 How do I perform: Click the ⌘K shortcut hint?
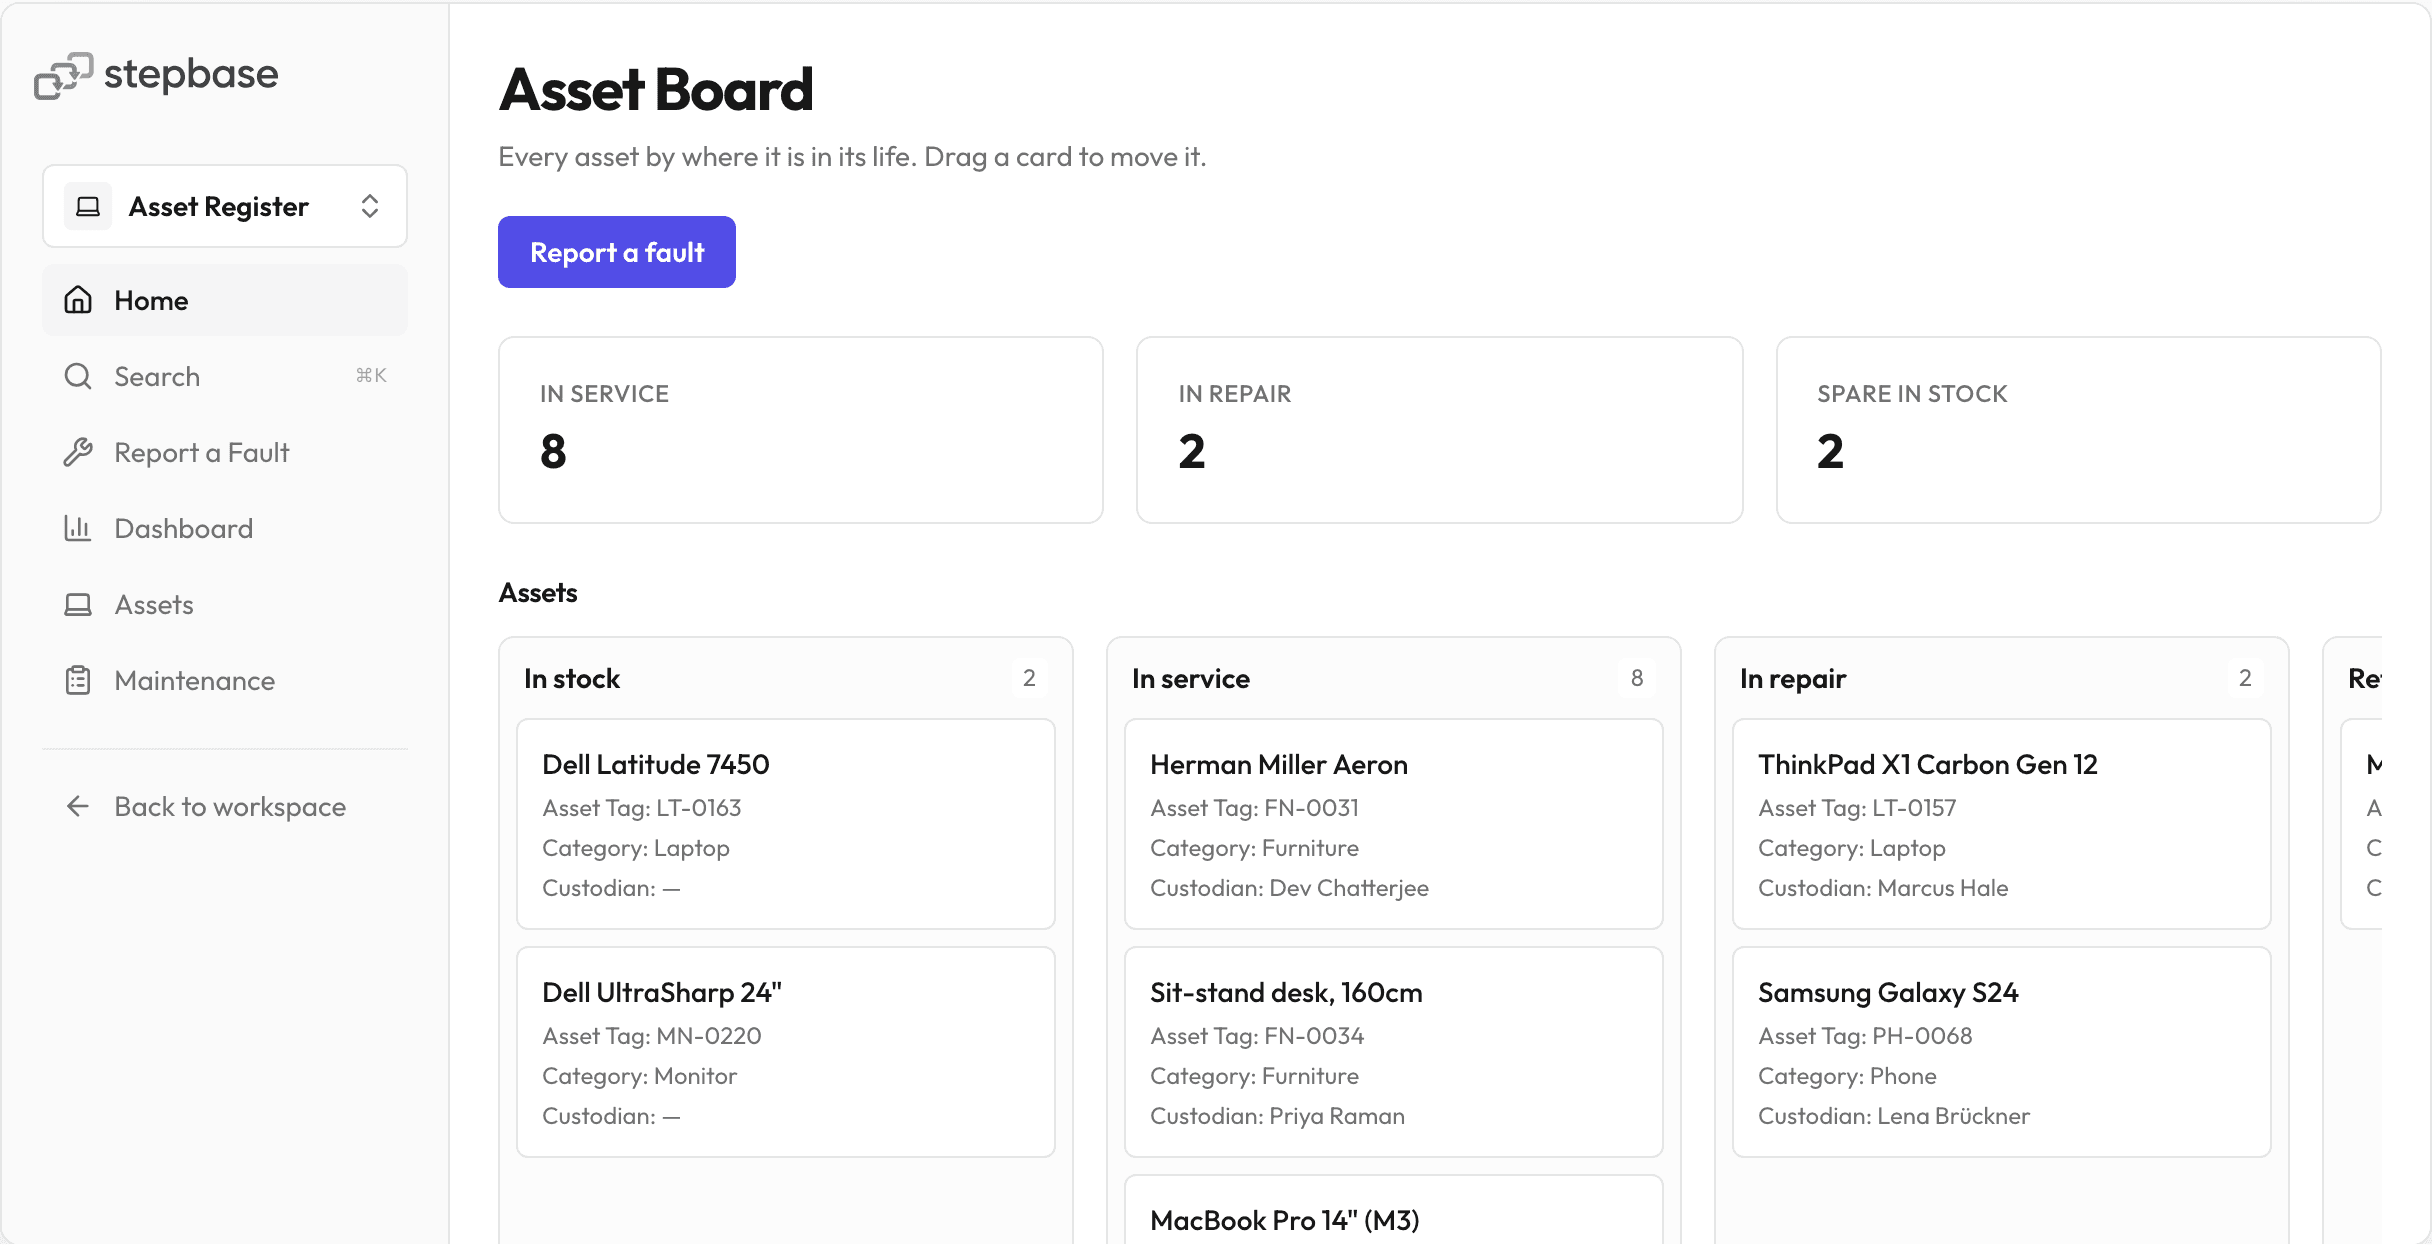[x=371, y=375]
